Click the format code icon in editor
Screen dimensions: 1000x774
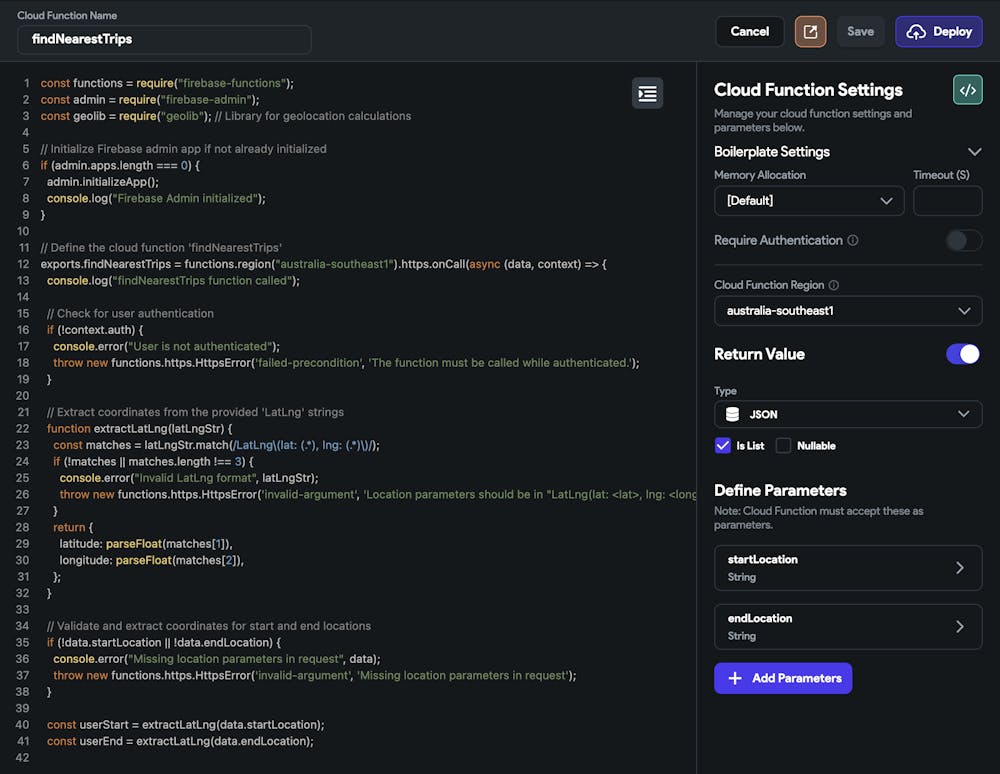pyautogui.click(x=647, y=93)
